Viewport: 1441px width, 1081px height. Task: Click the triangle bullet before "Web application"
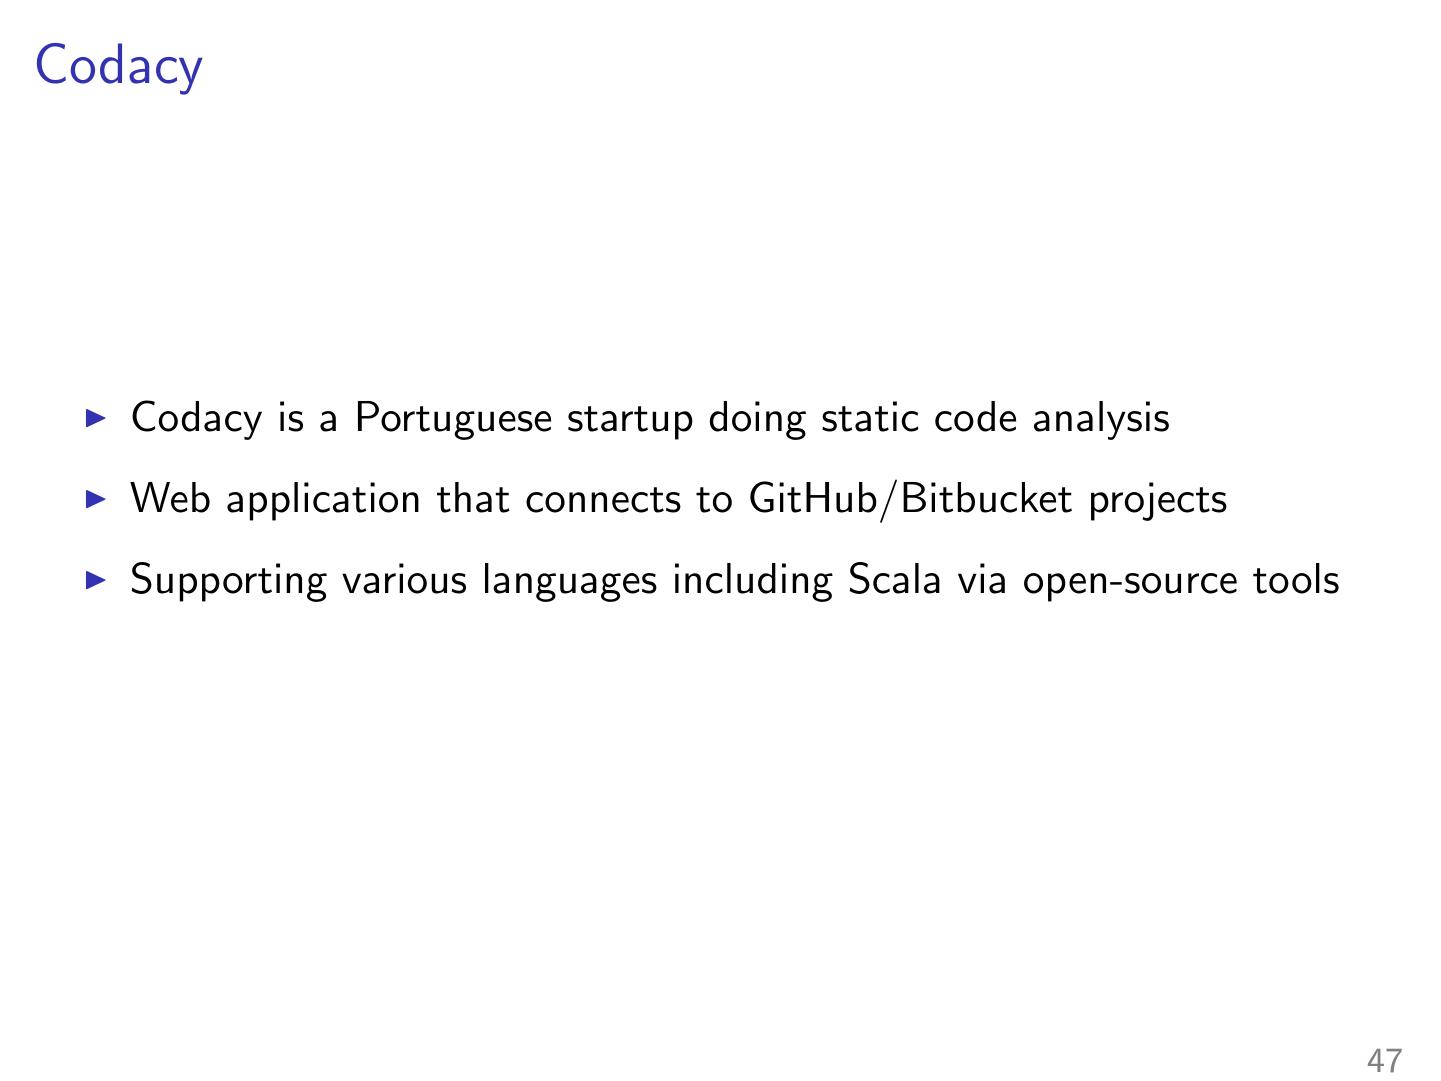(96, 498)
